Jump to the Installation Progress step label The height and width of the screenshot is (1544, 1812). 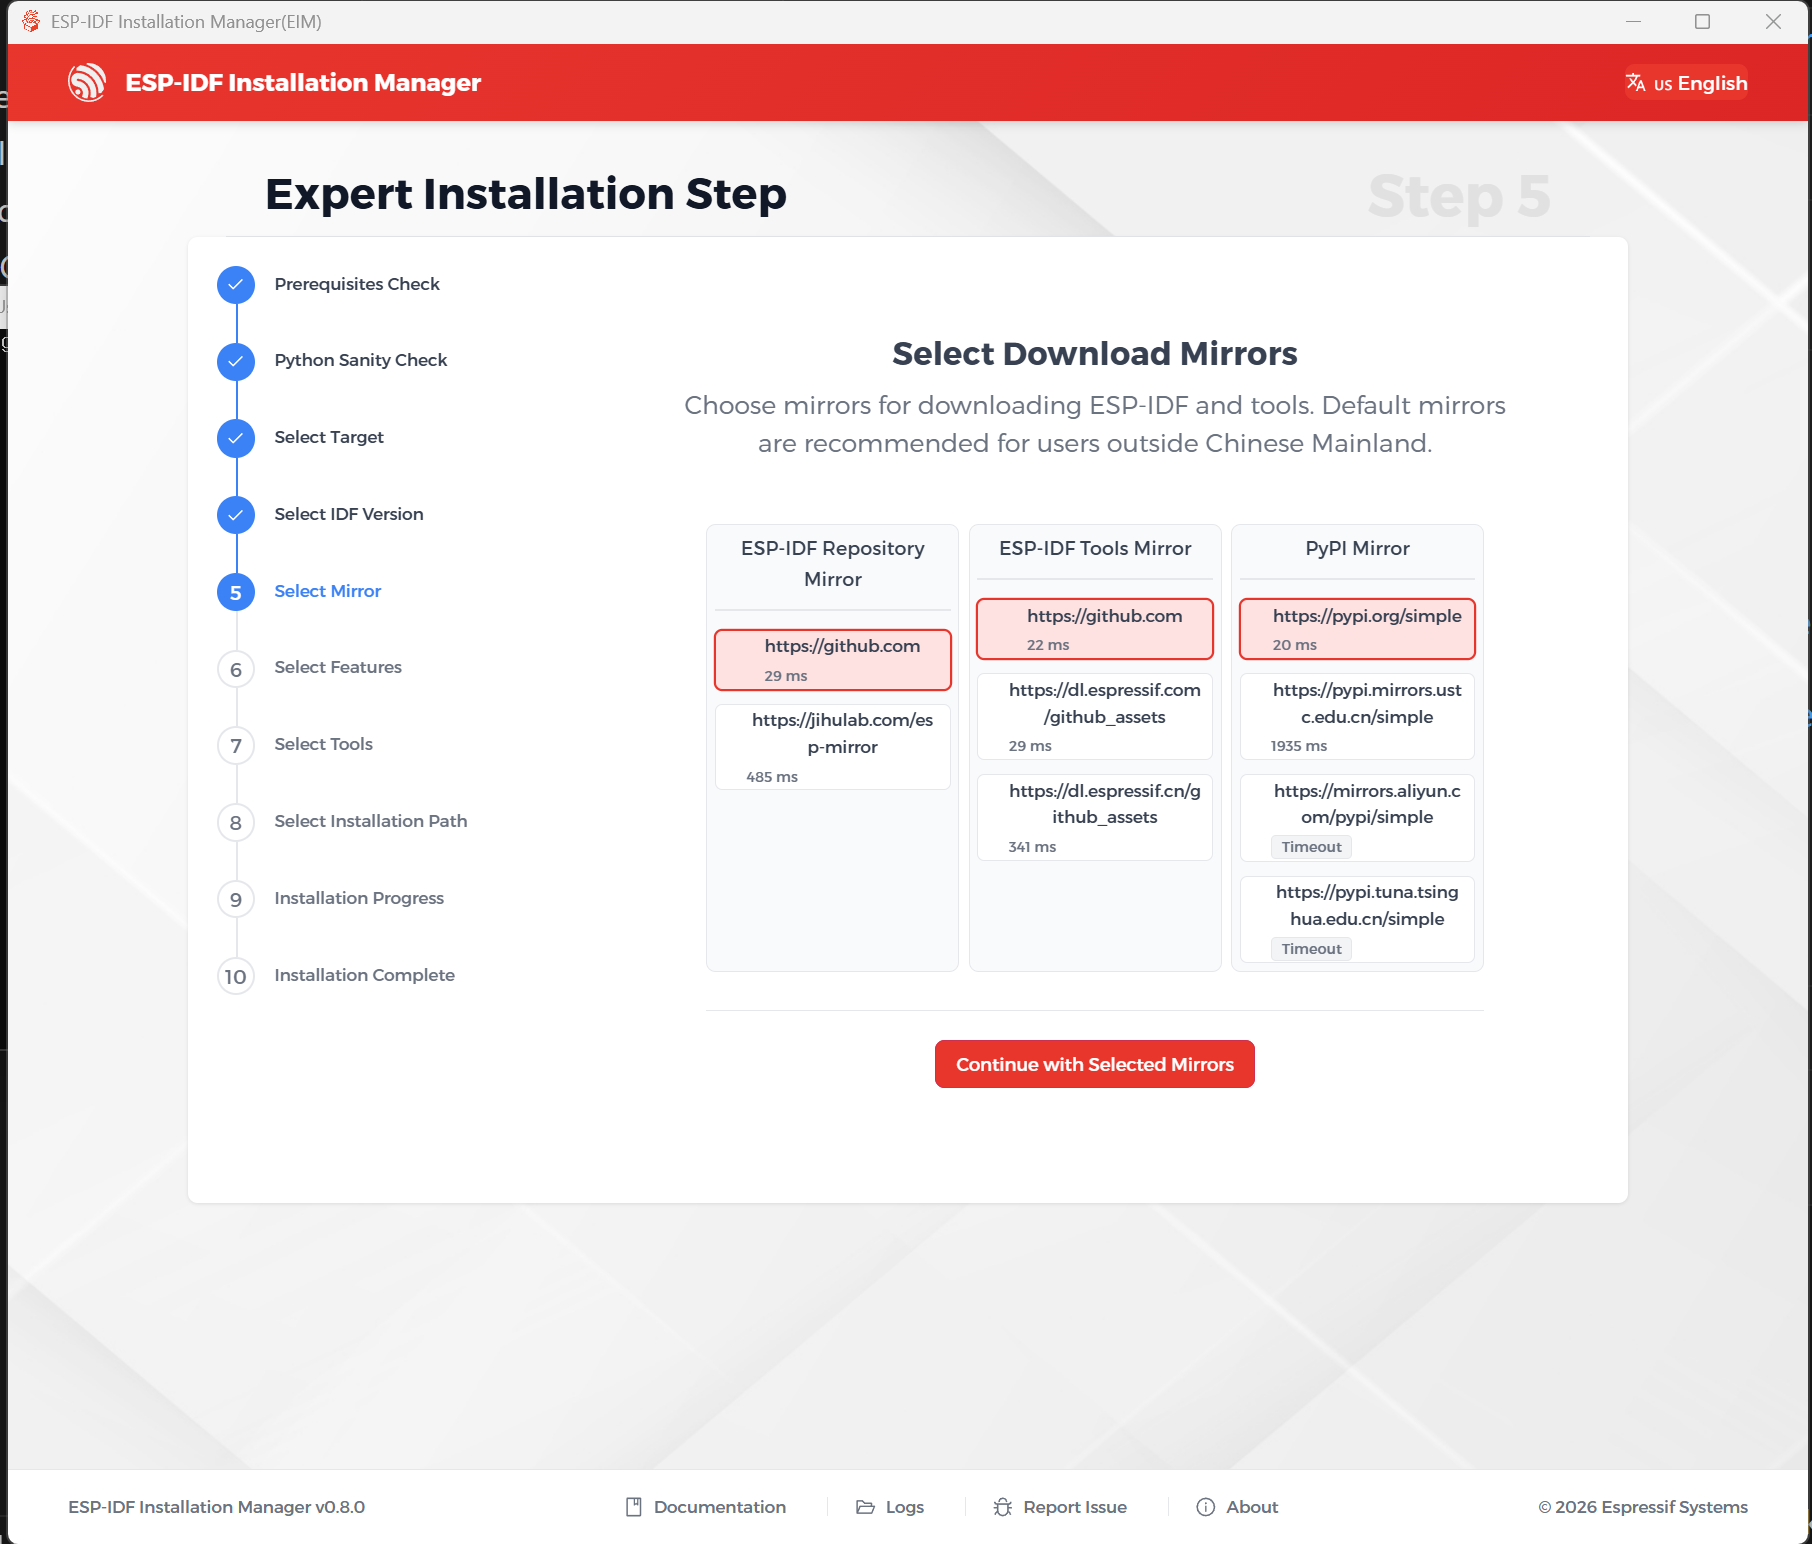[359, 898]
